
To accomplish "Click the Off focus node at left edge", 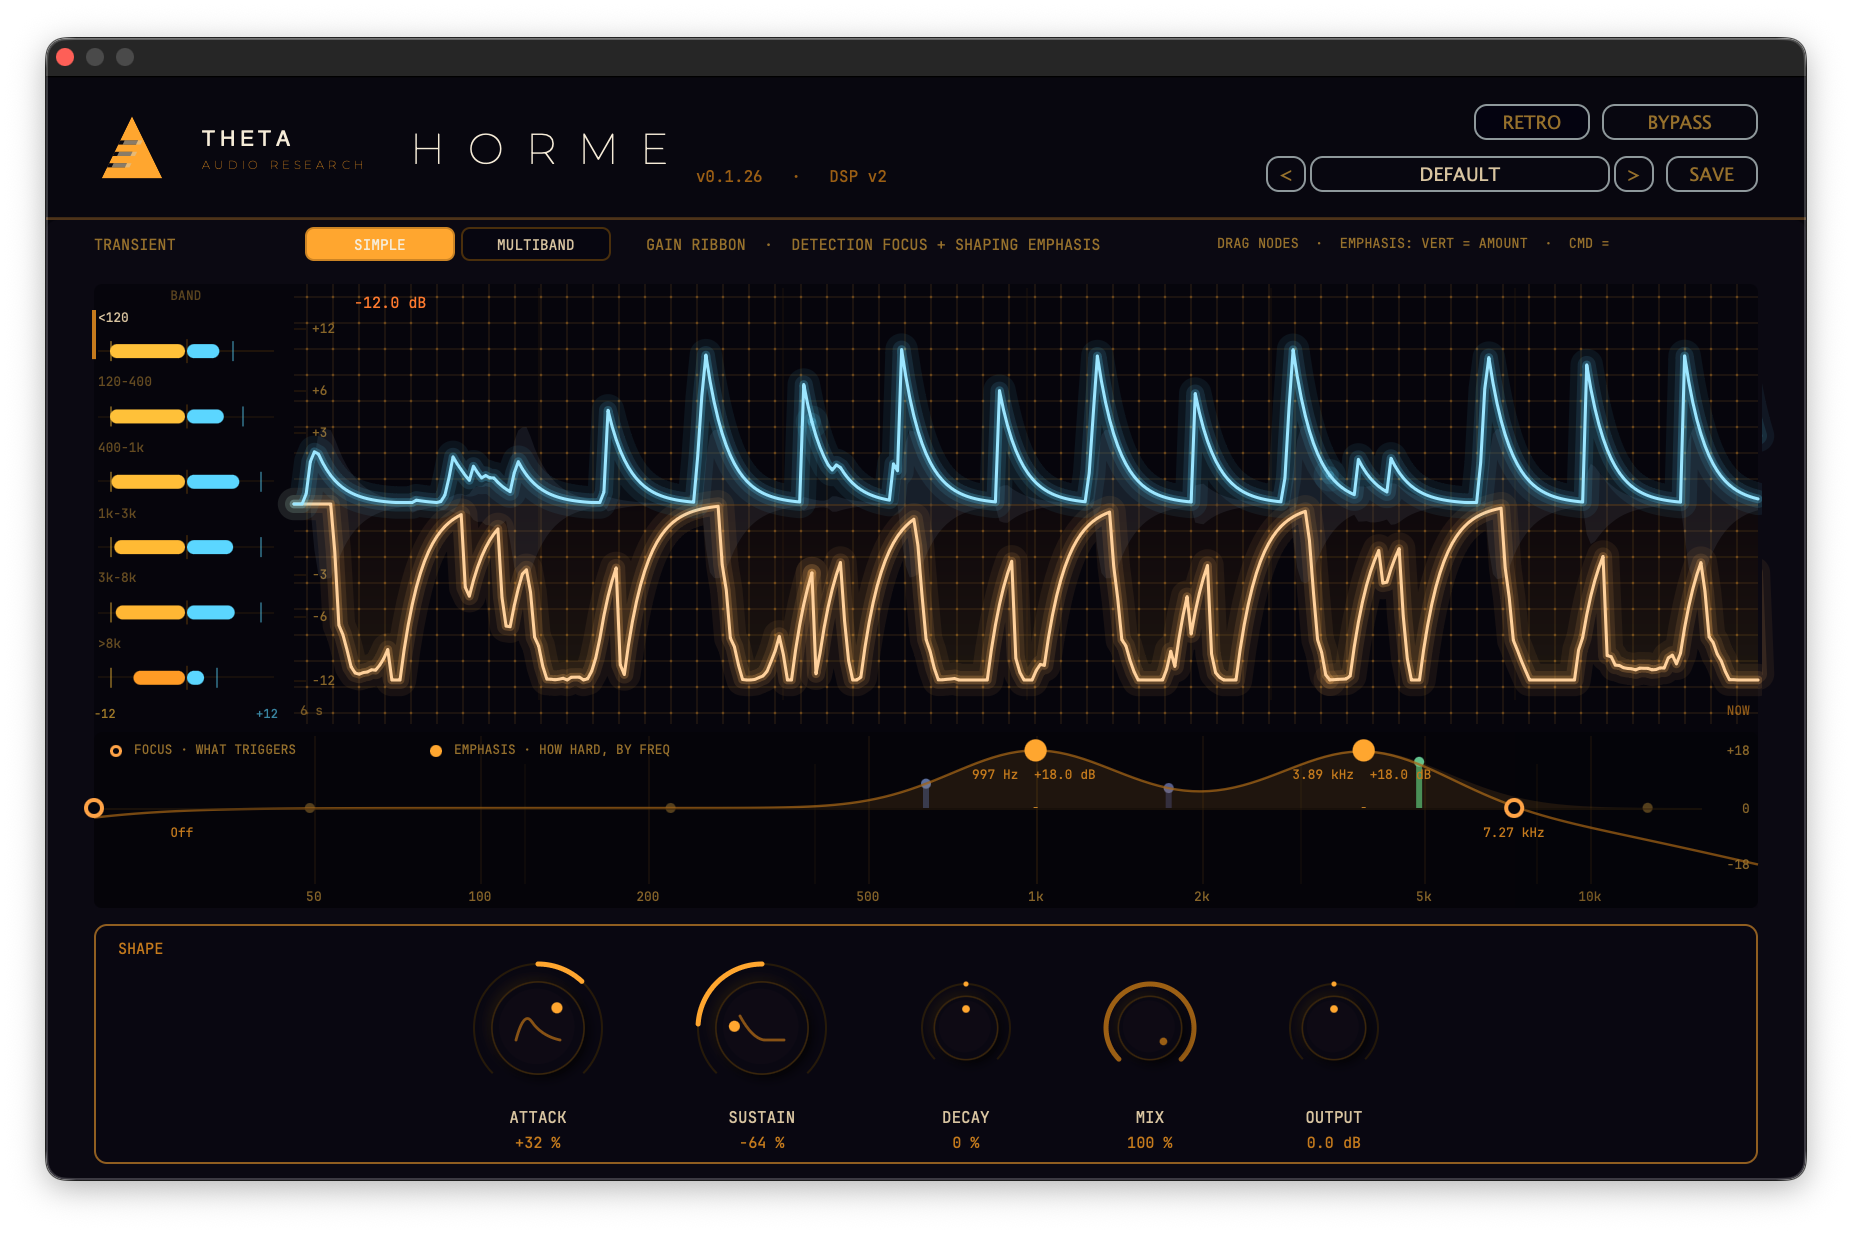I will coord(94,808).
